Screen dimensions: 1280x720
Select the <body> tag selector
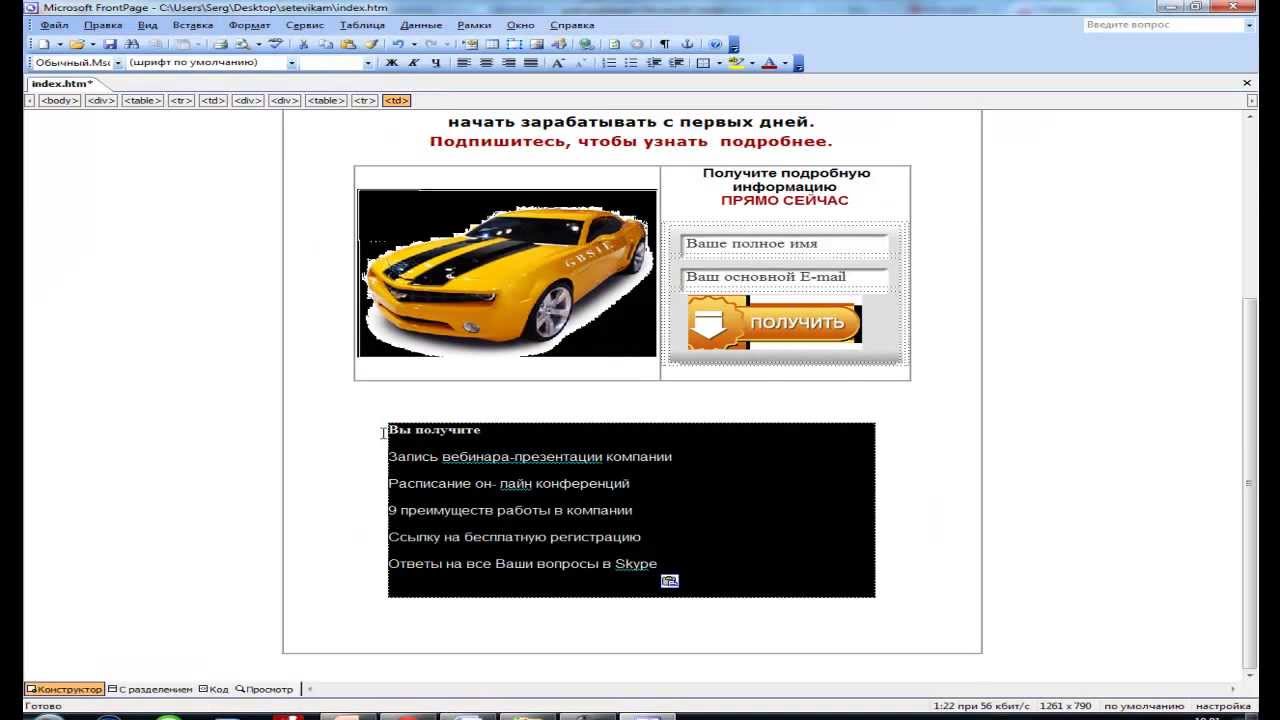[60, 100]
